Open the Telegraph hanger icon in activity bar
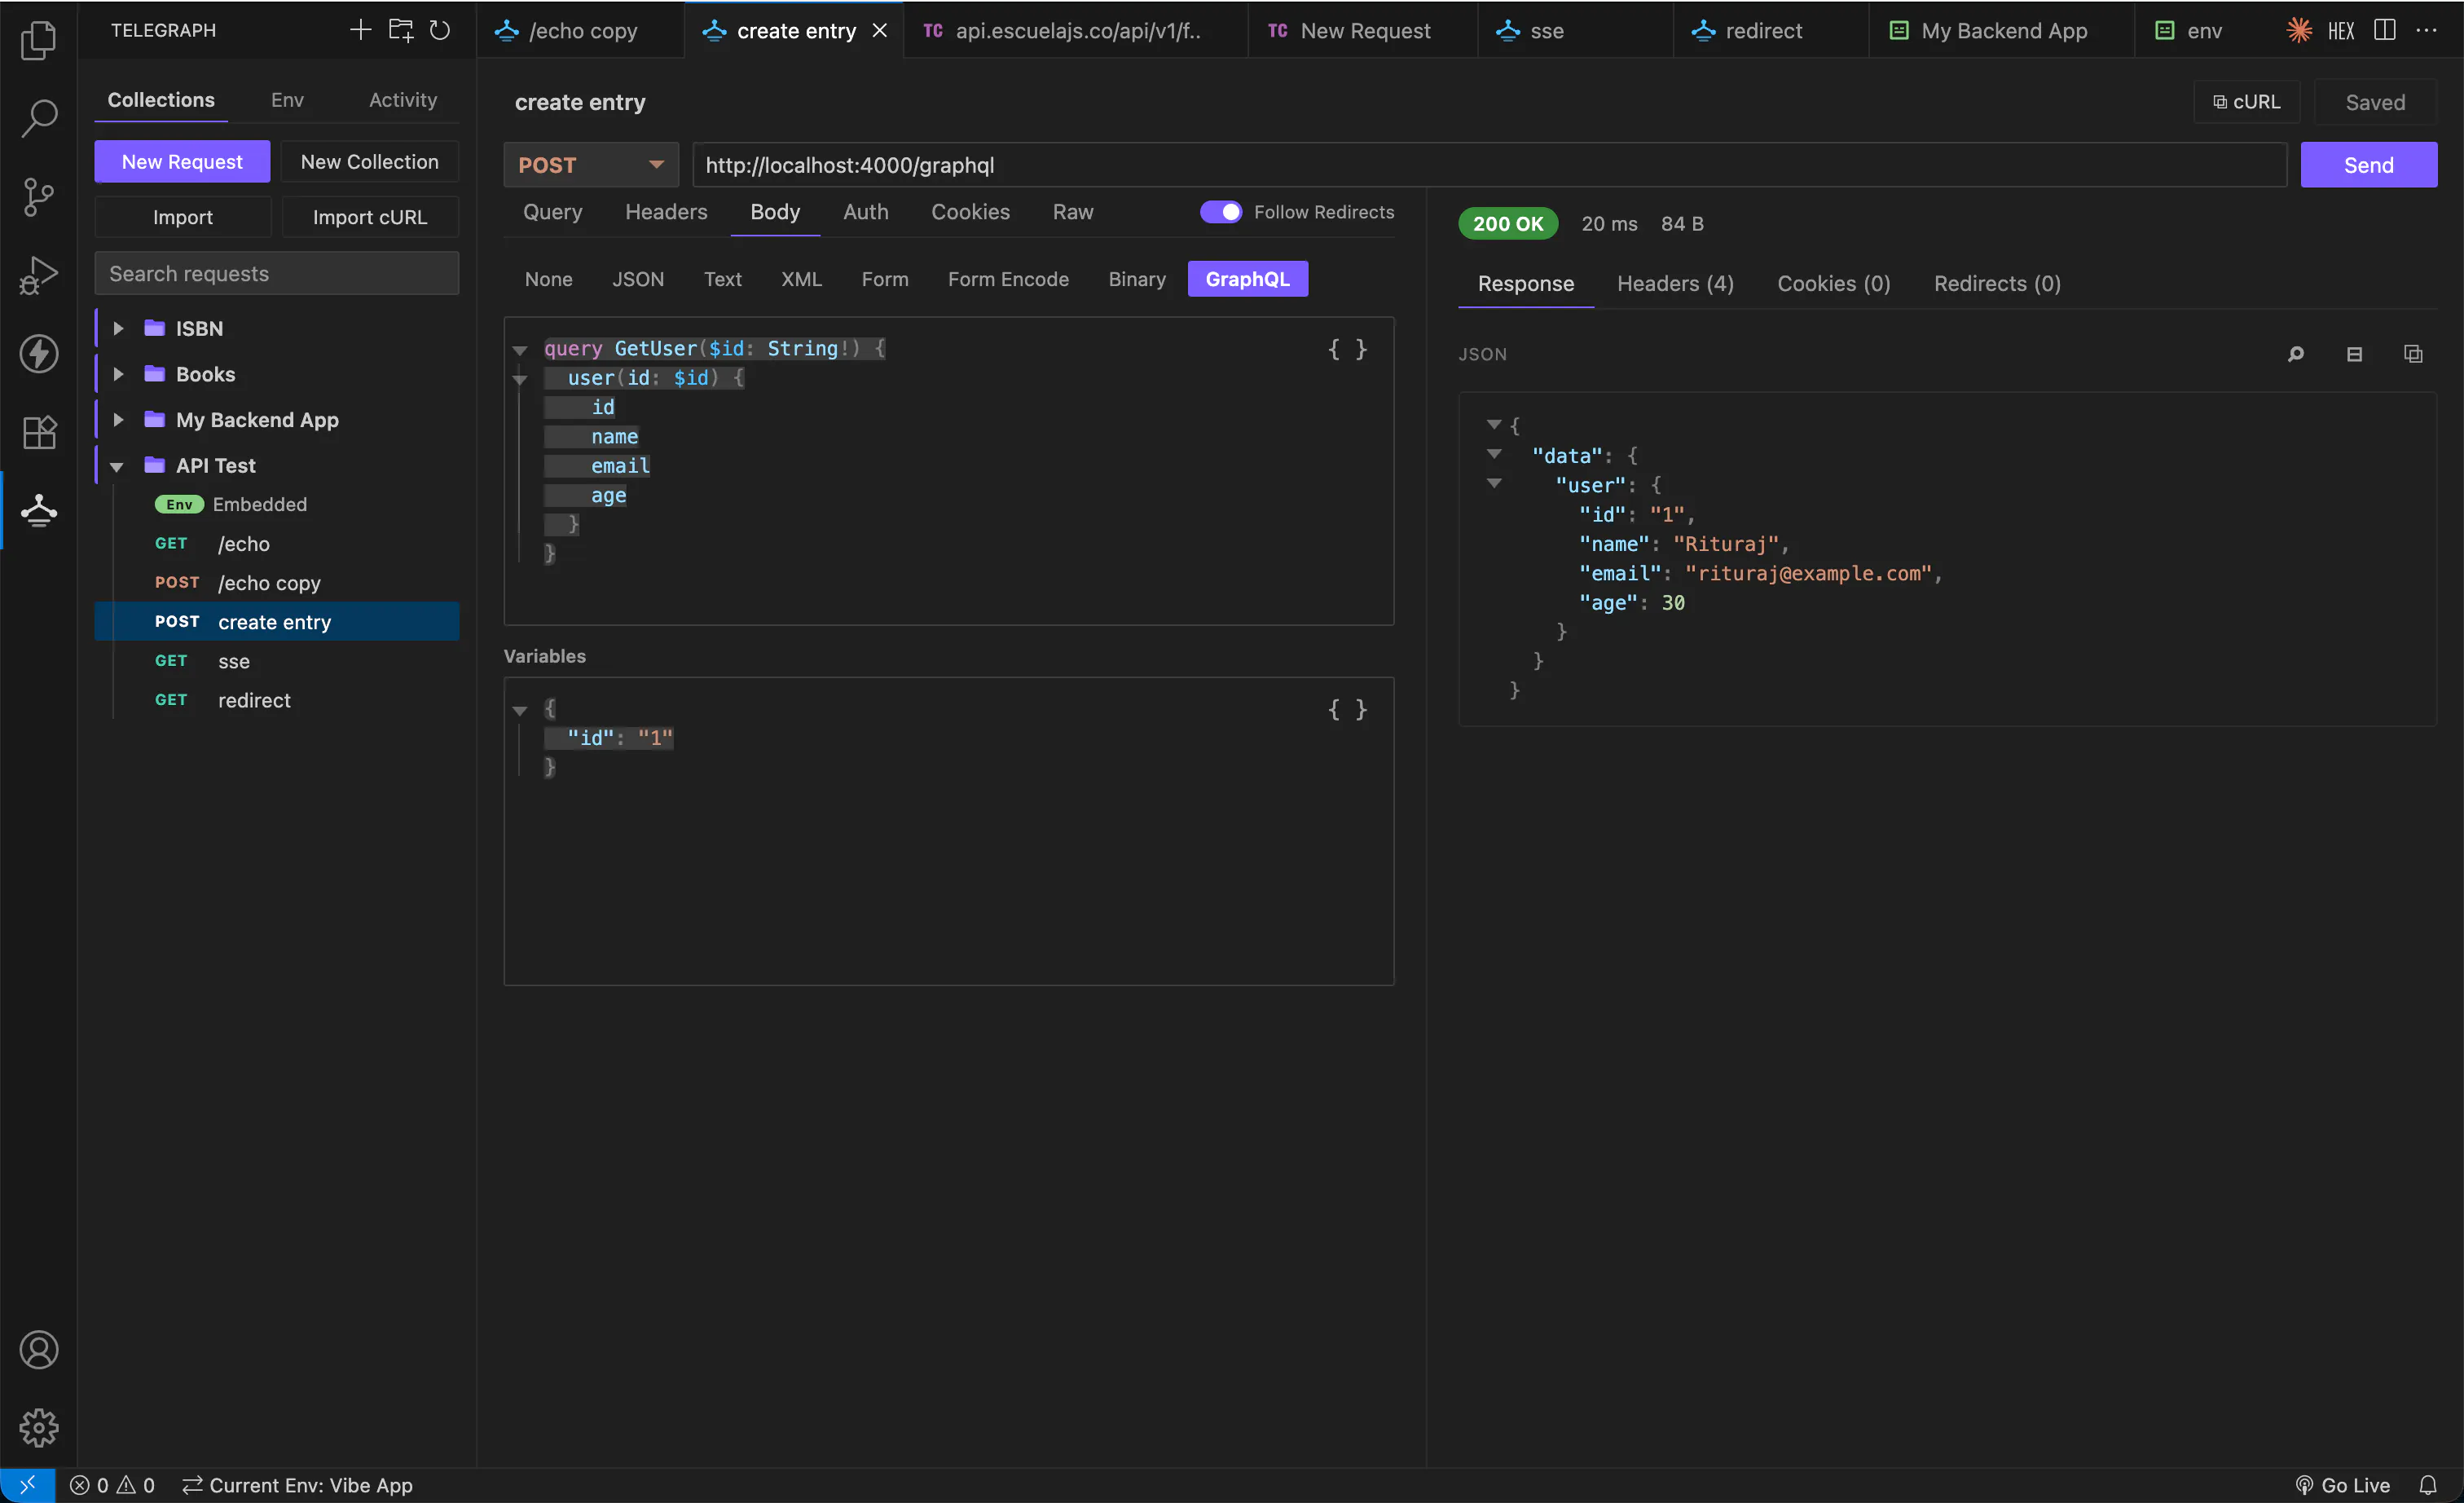2464x1503 pixels. click(x=38, y=510)
